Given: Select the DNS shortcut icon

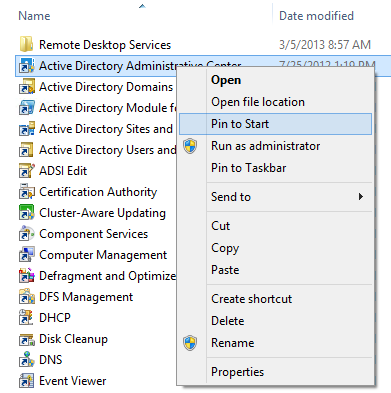Looking at the screenshot, I should (x=26, y=360).
